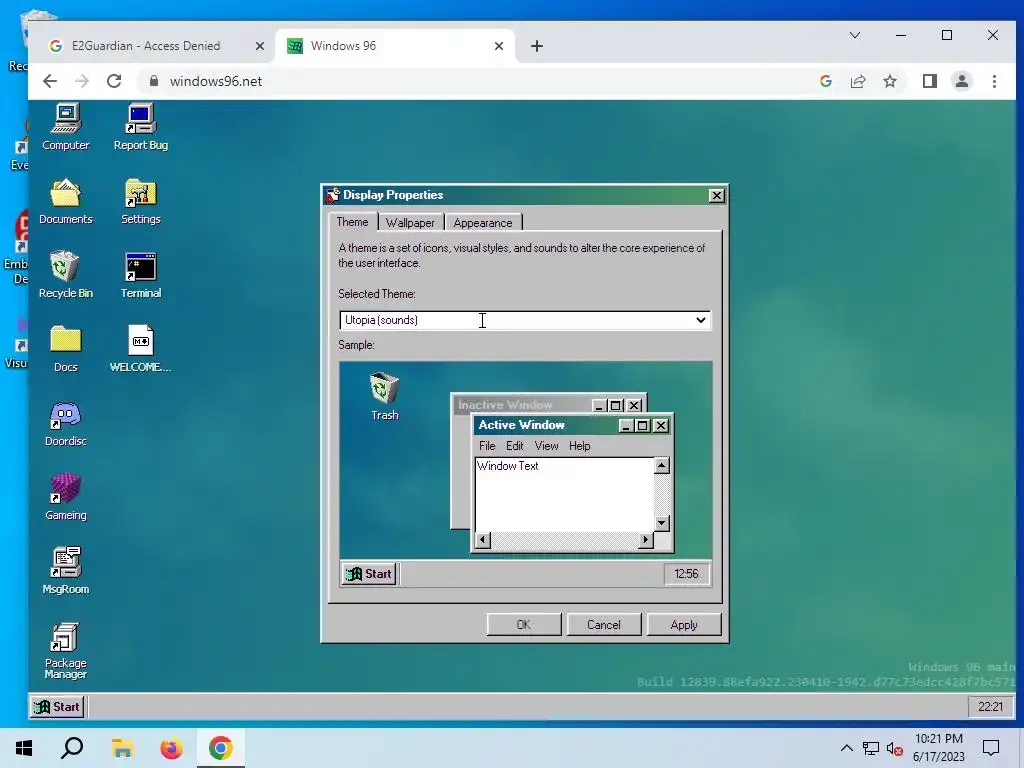Viewport: 1024px width, 768px height.
Task: Open the Chrome three-dot menu
Action: (994, 81)
